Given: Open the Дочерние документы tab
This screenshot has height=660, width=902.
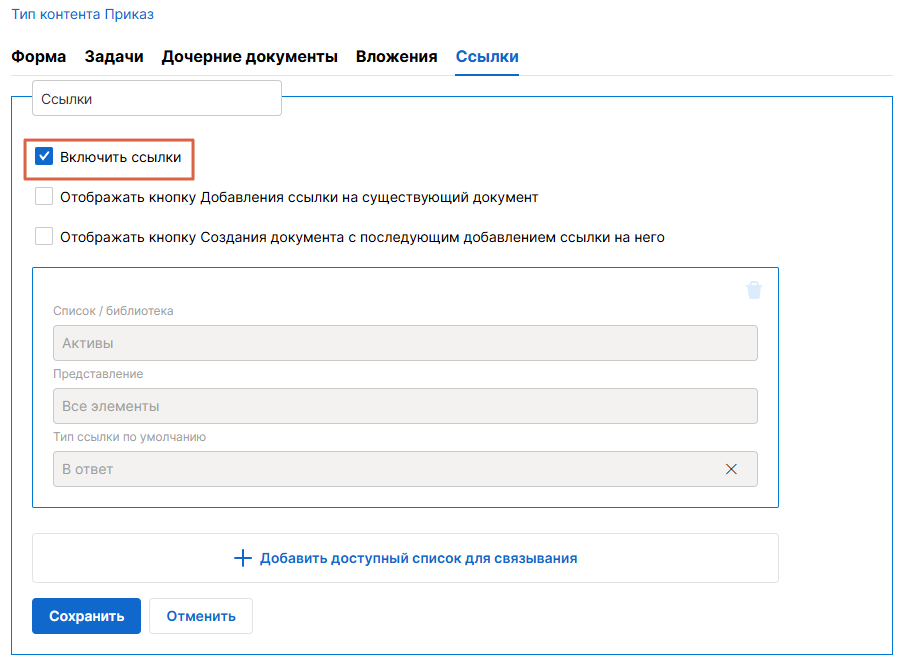Looking at the screenshot, I should [249, 56].
